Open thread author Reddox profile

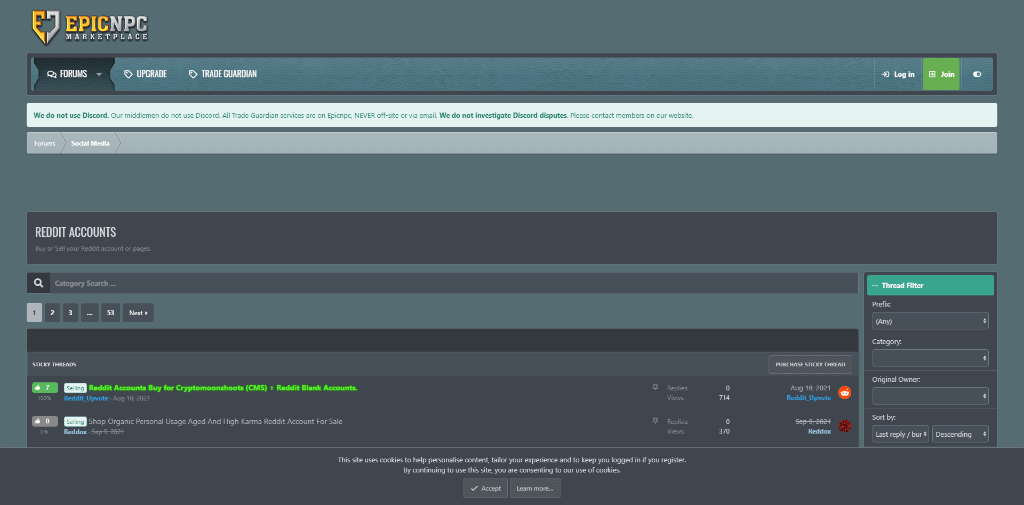point(76,432)
